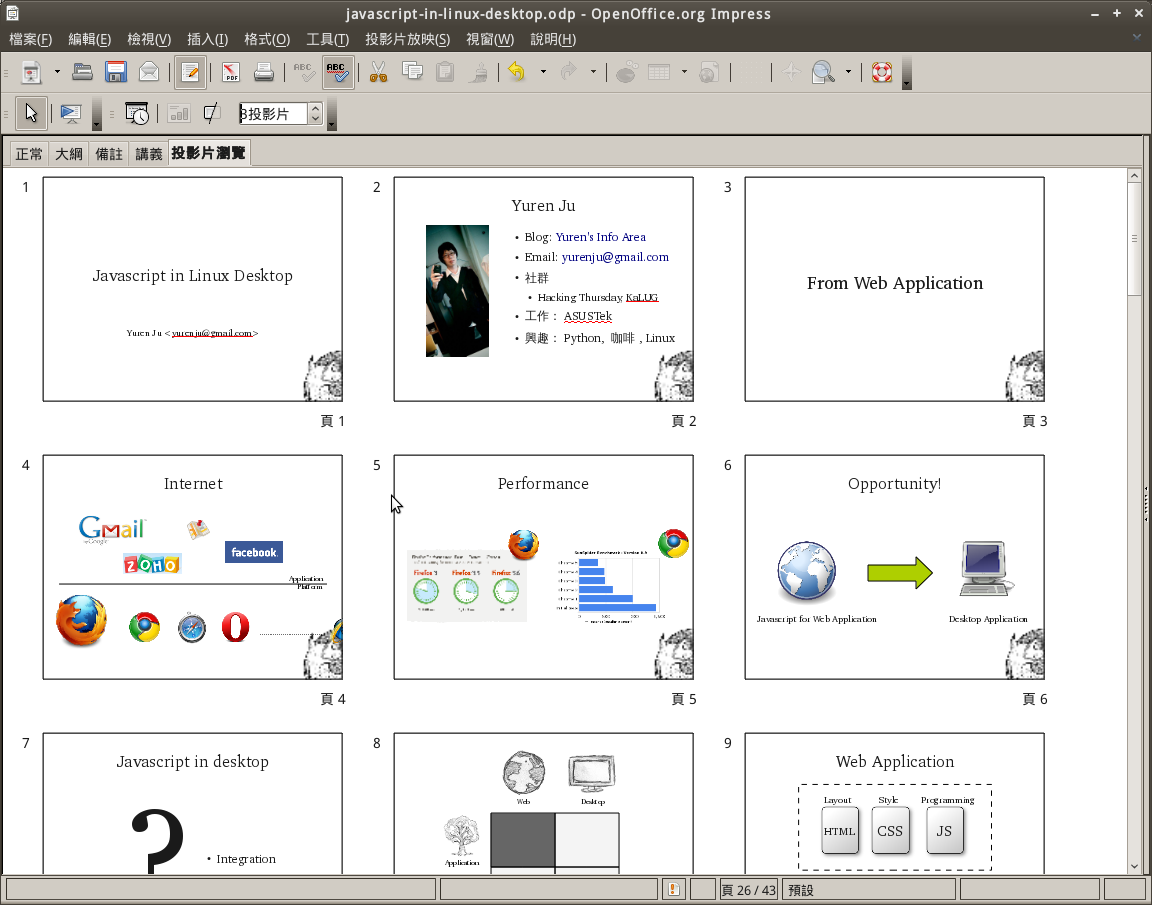Click the slides per row input field
The image size is (1152, 905).
(x=273, y=114)
